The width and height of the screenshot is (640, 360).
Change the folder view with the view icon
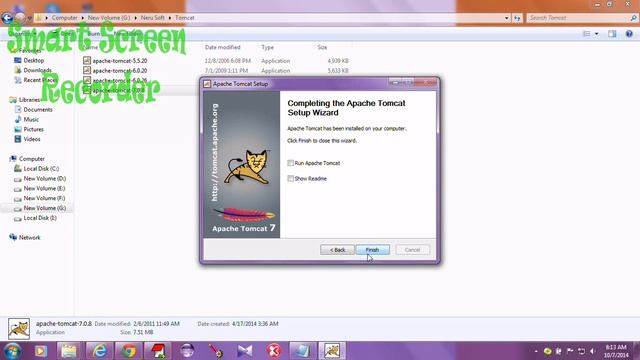coord(587,34)
